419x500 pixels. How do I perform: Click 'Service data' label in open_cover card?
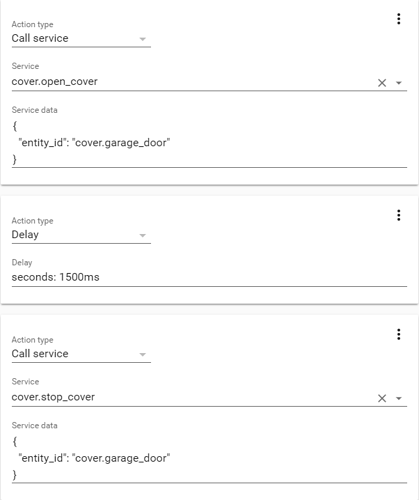(x=34, y=110)
